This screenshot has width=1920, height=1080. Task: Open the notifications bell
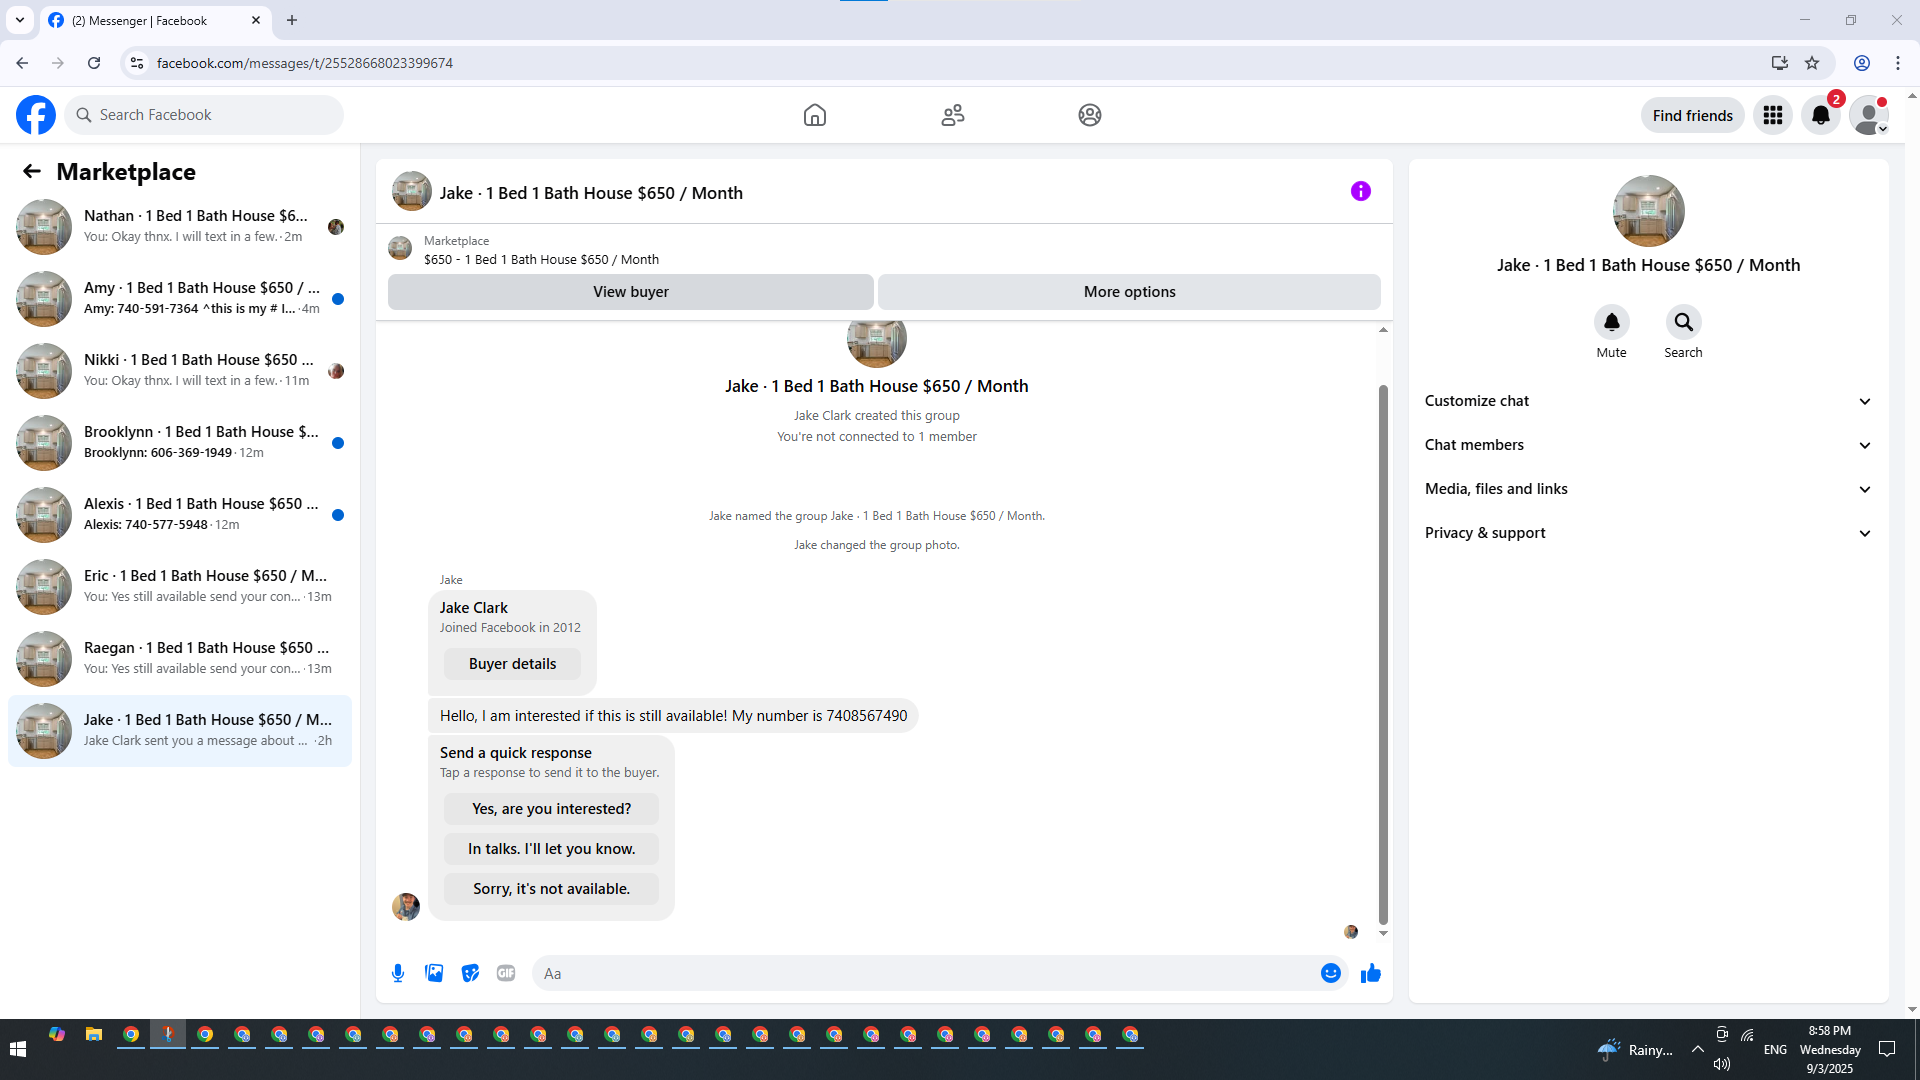click(1821, 115)
